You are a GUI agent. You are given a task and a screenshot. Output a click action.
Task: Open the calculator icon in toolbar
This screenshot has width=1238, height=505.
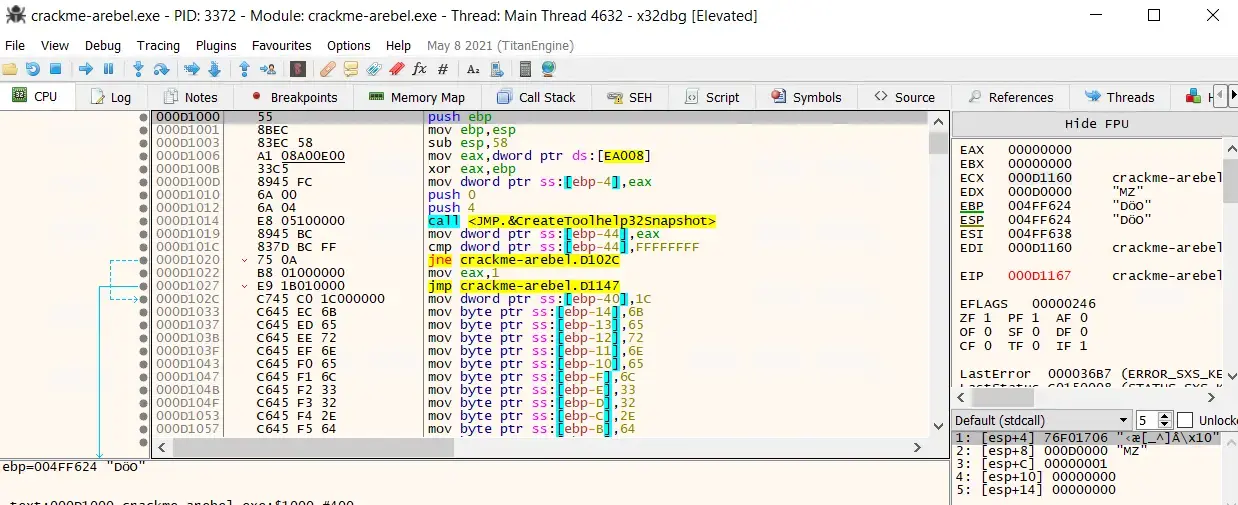(x=525, y=69)
